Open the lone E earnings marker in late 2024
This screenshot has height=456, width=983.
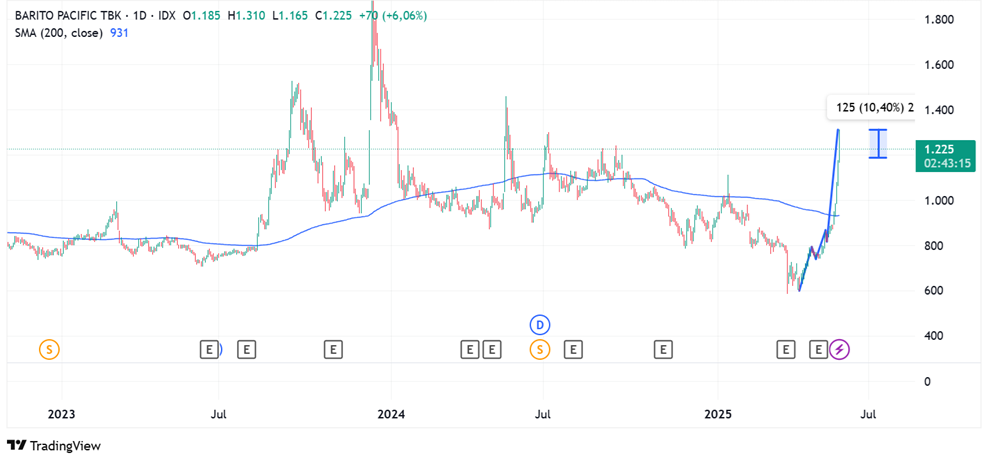click(663, 349)
